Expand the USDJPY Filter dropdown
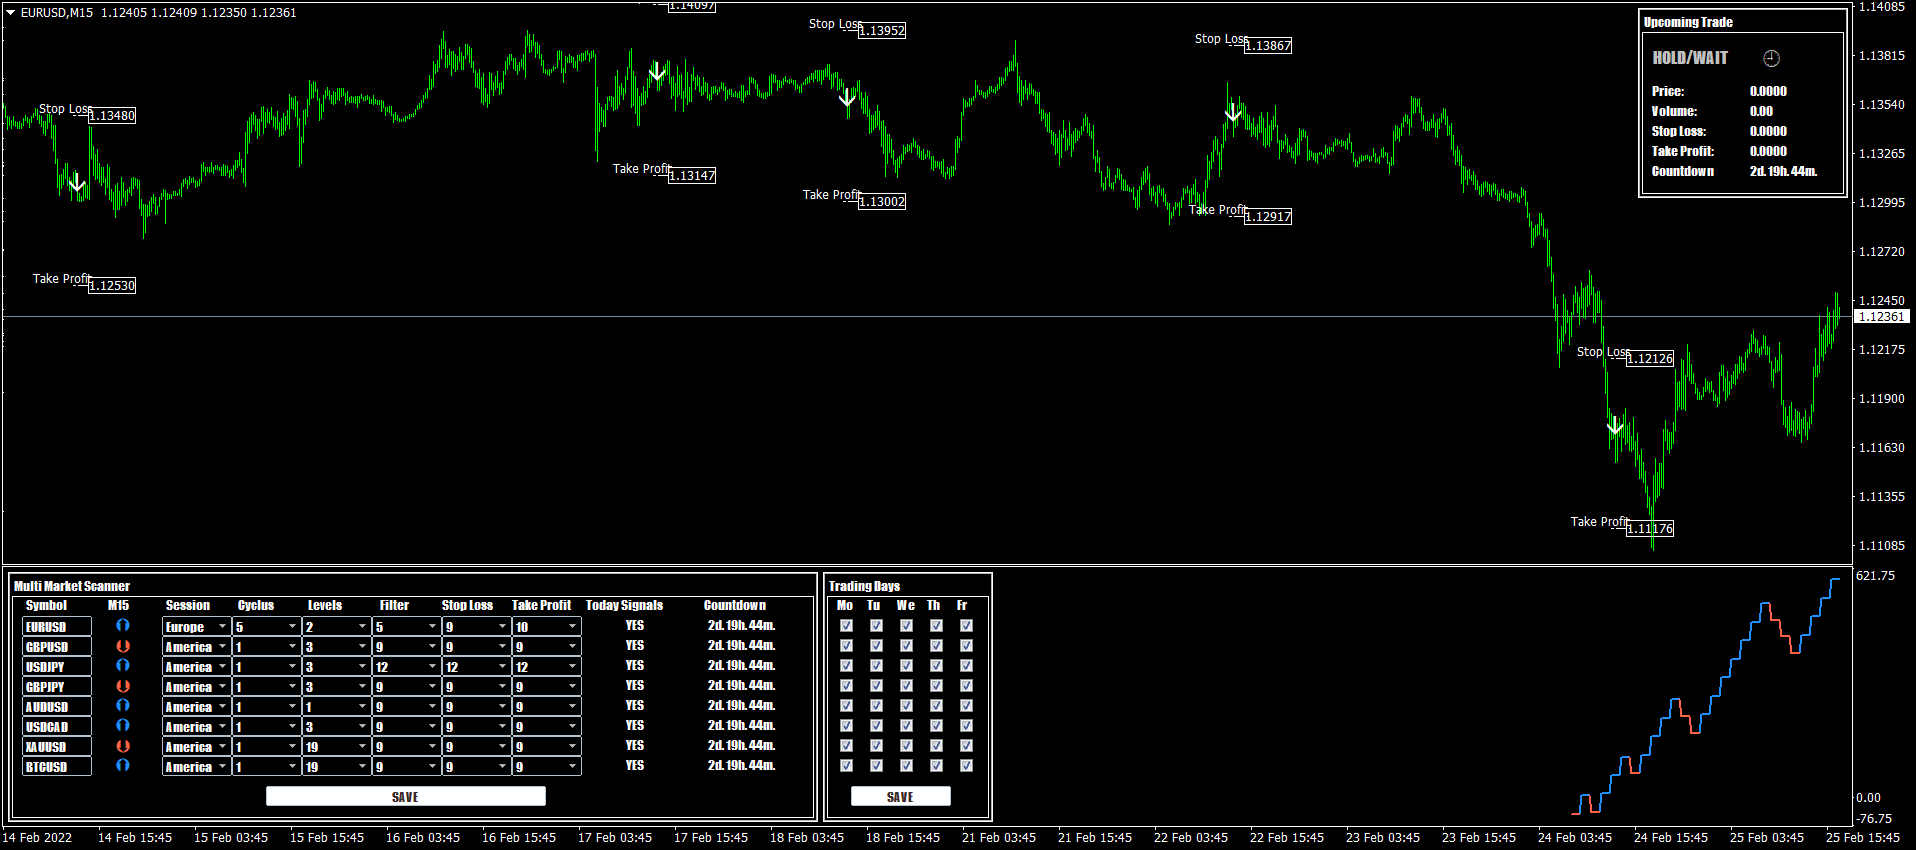Image resolution: width=1916 pixels, height=850 pixels. (432, 667)
